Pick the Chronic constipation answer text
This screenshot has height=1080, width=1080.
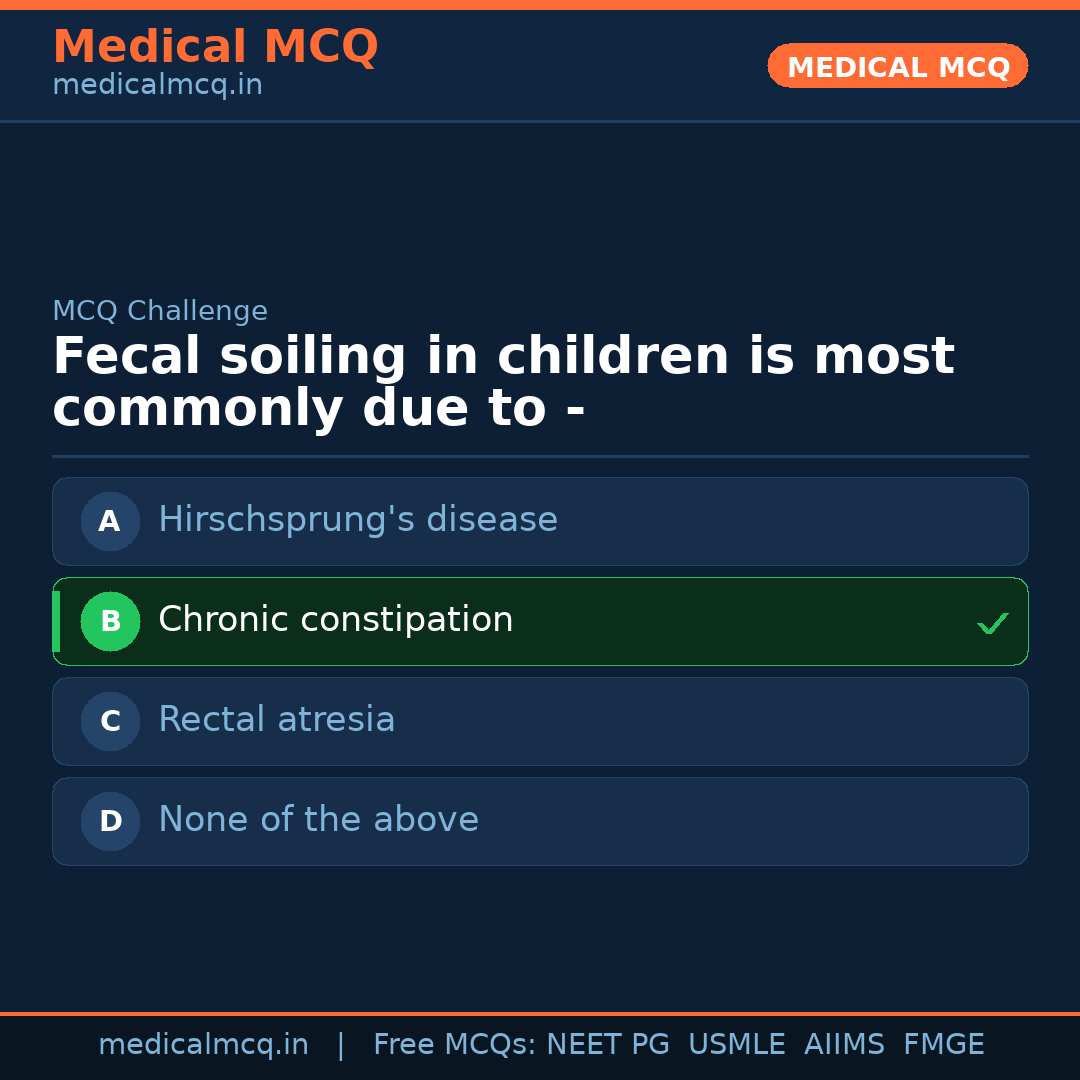[x=335, y=620]
